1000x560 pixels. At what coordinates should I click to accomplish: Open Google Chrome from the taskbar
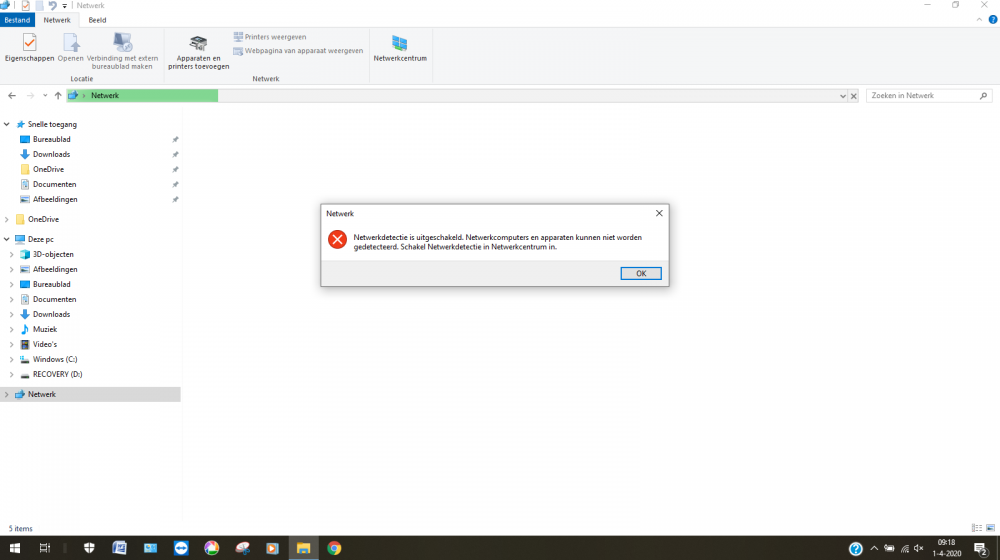(334, 548)
